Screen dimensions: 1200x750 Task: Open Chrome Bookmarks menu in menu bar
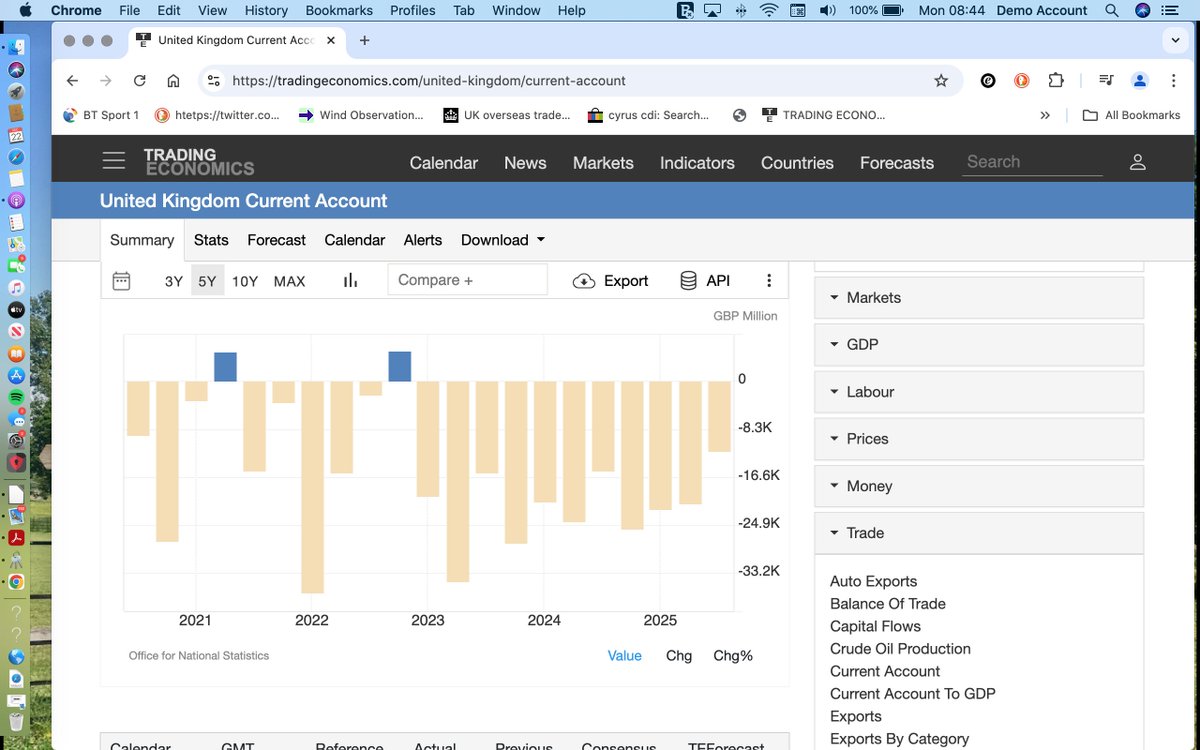(x=339, y=10)
